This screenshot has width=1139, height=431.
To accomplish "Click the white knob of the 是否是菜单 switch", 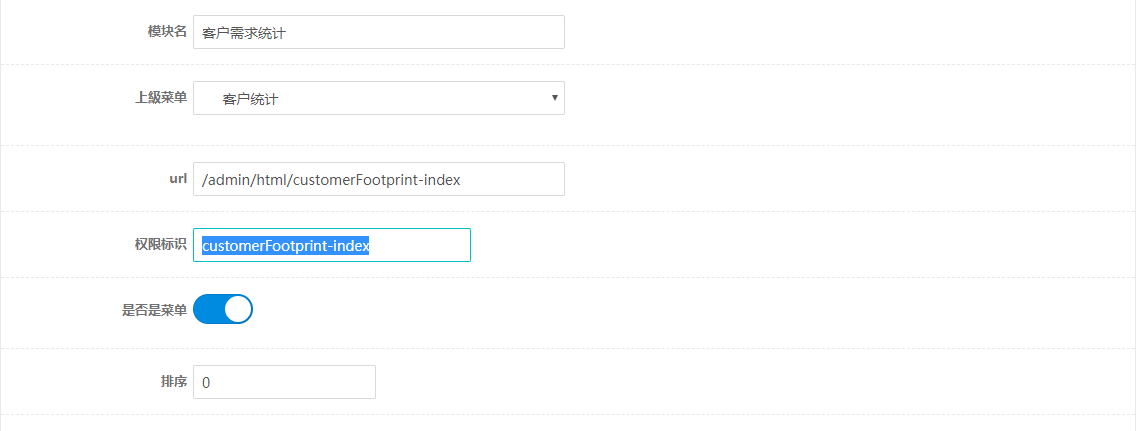I will 238,309.
